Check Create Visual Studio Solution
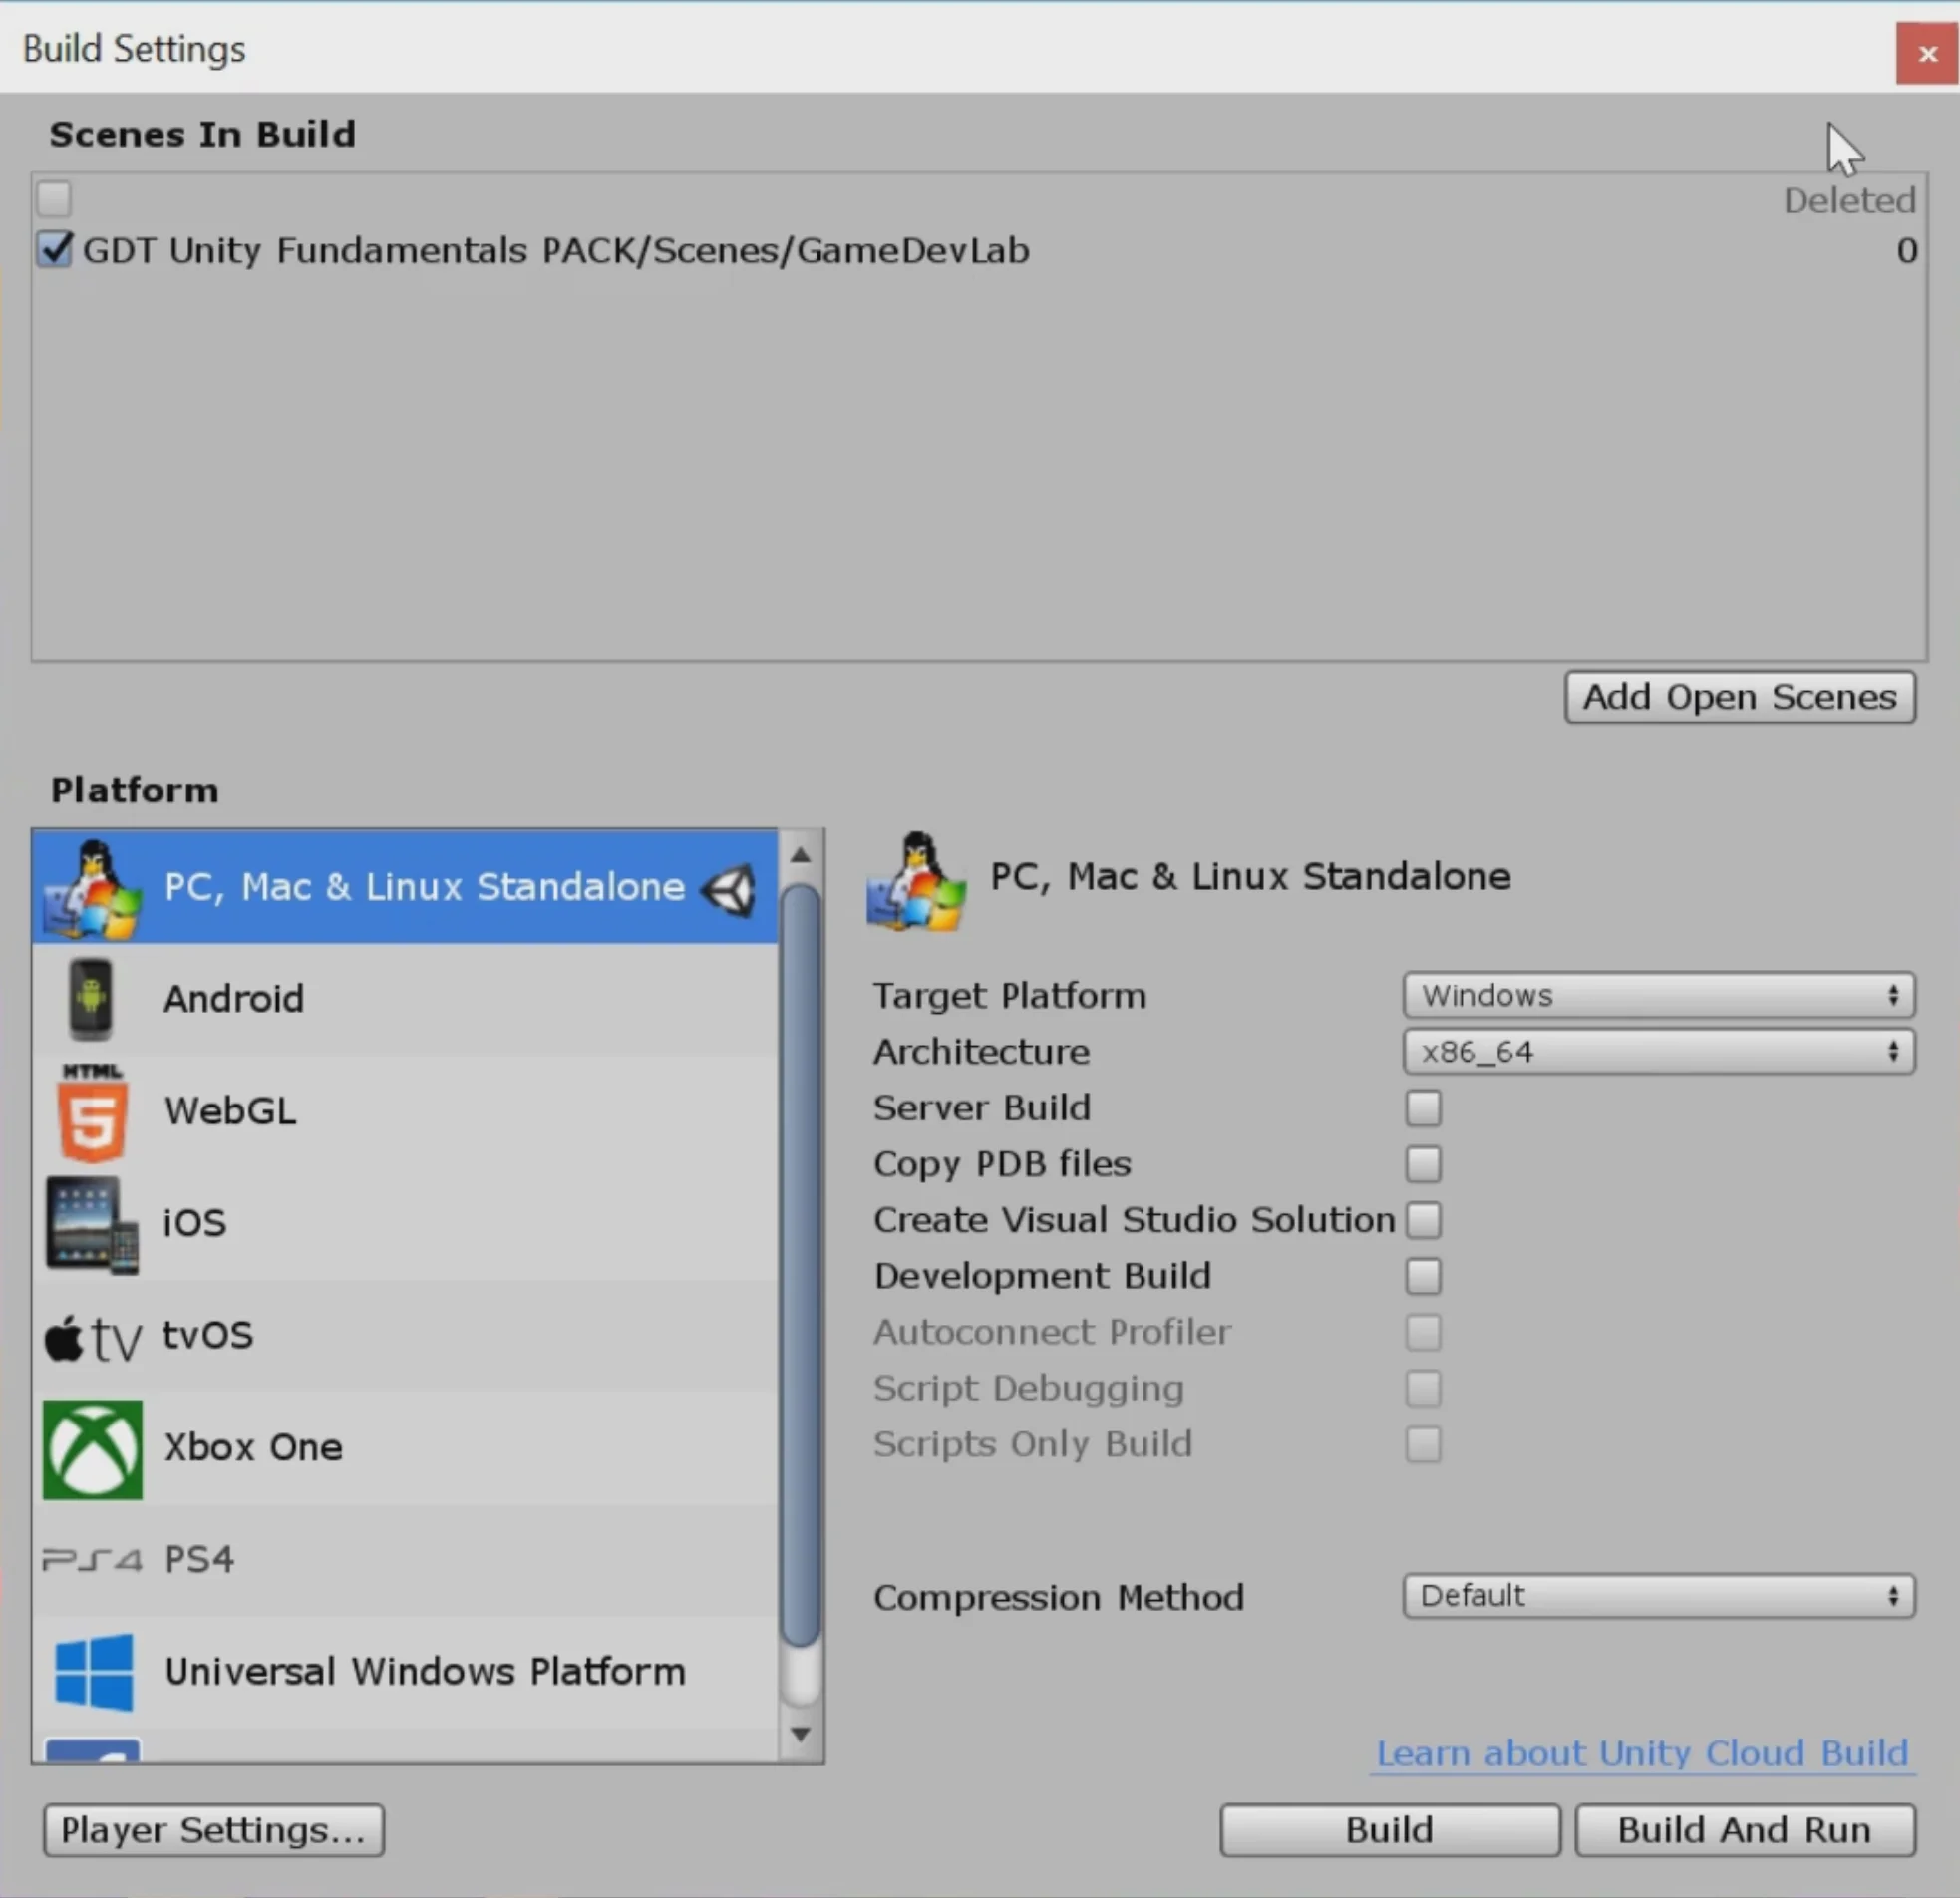Image resolution: width=1960 pixels, height=1898 pixels. (x=1423, y=1220)
